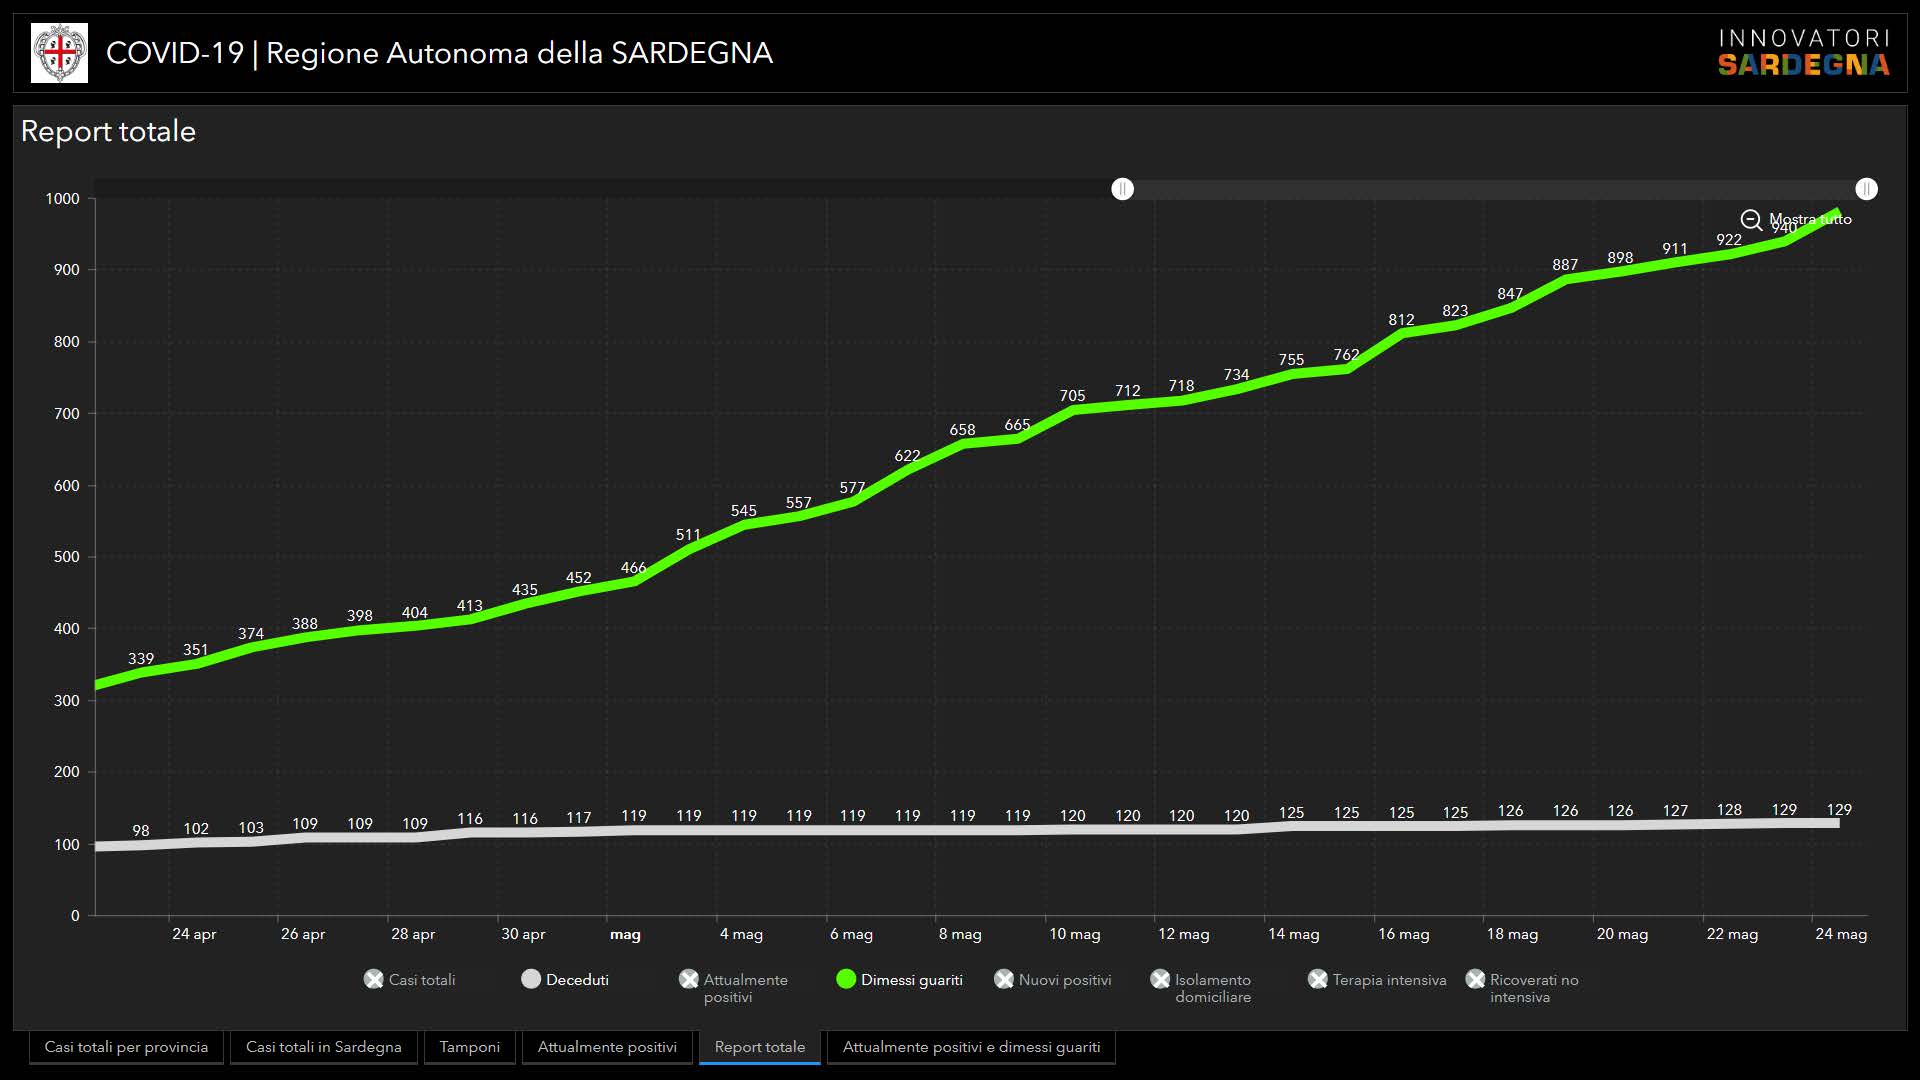
Task: Hide the Deceduti series in legend
Action: 531,979
